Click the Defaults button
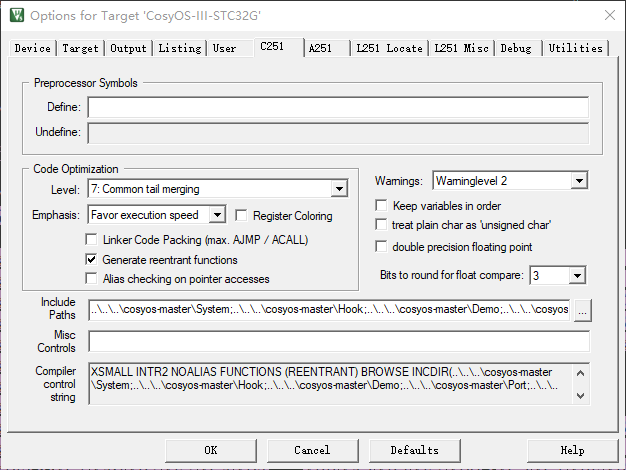The width and height of the screenshot is (626, 470). tap(414, 450)
